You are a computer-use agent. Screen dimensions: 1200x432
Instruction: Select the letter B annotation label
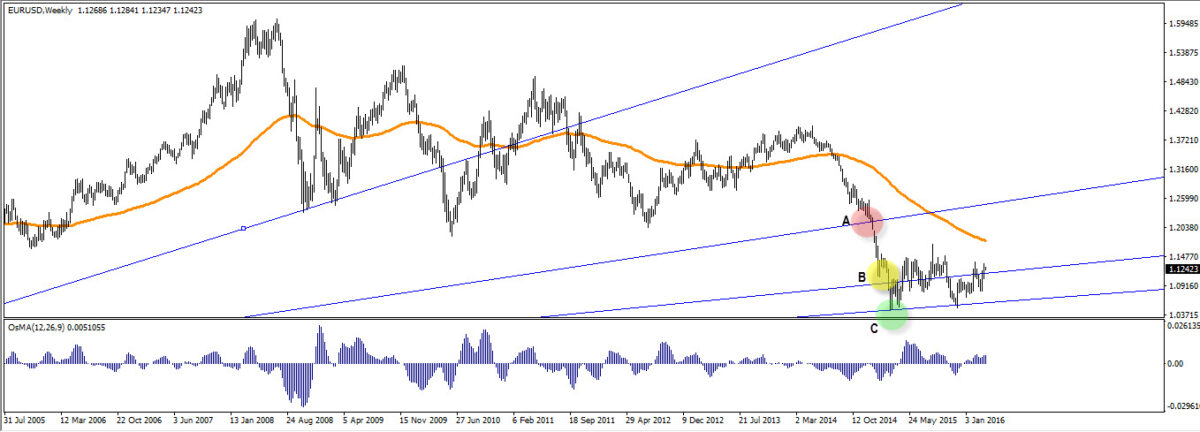click(x=861, y=277)
